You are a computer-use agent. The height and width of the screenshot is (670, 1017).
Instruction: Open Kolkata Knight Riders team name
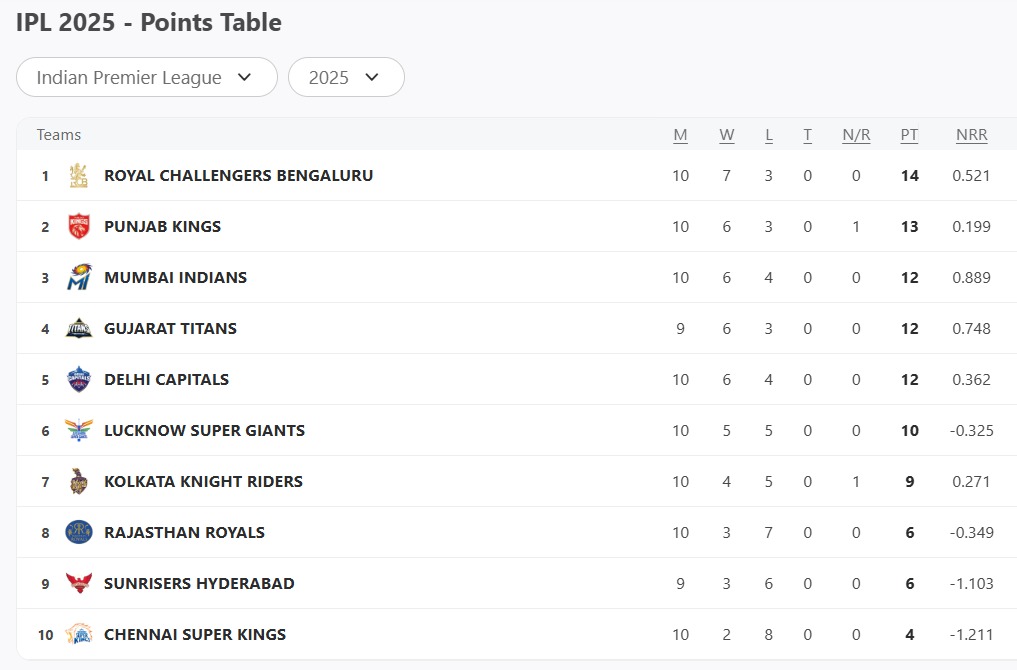pos(204,481)
